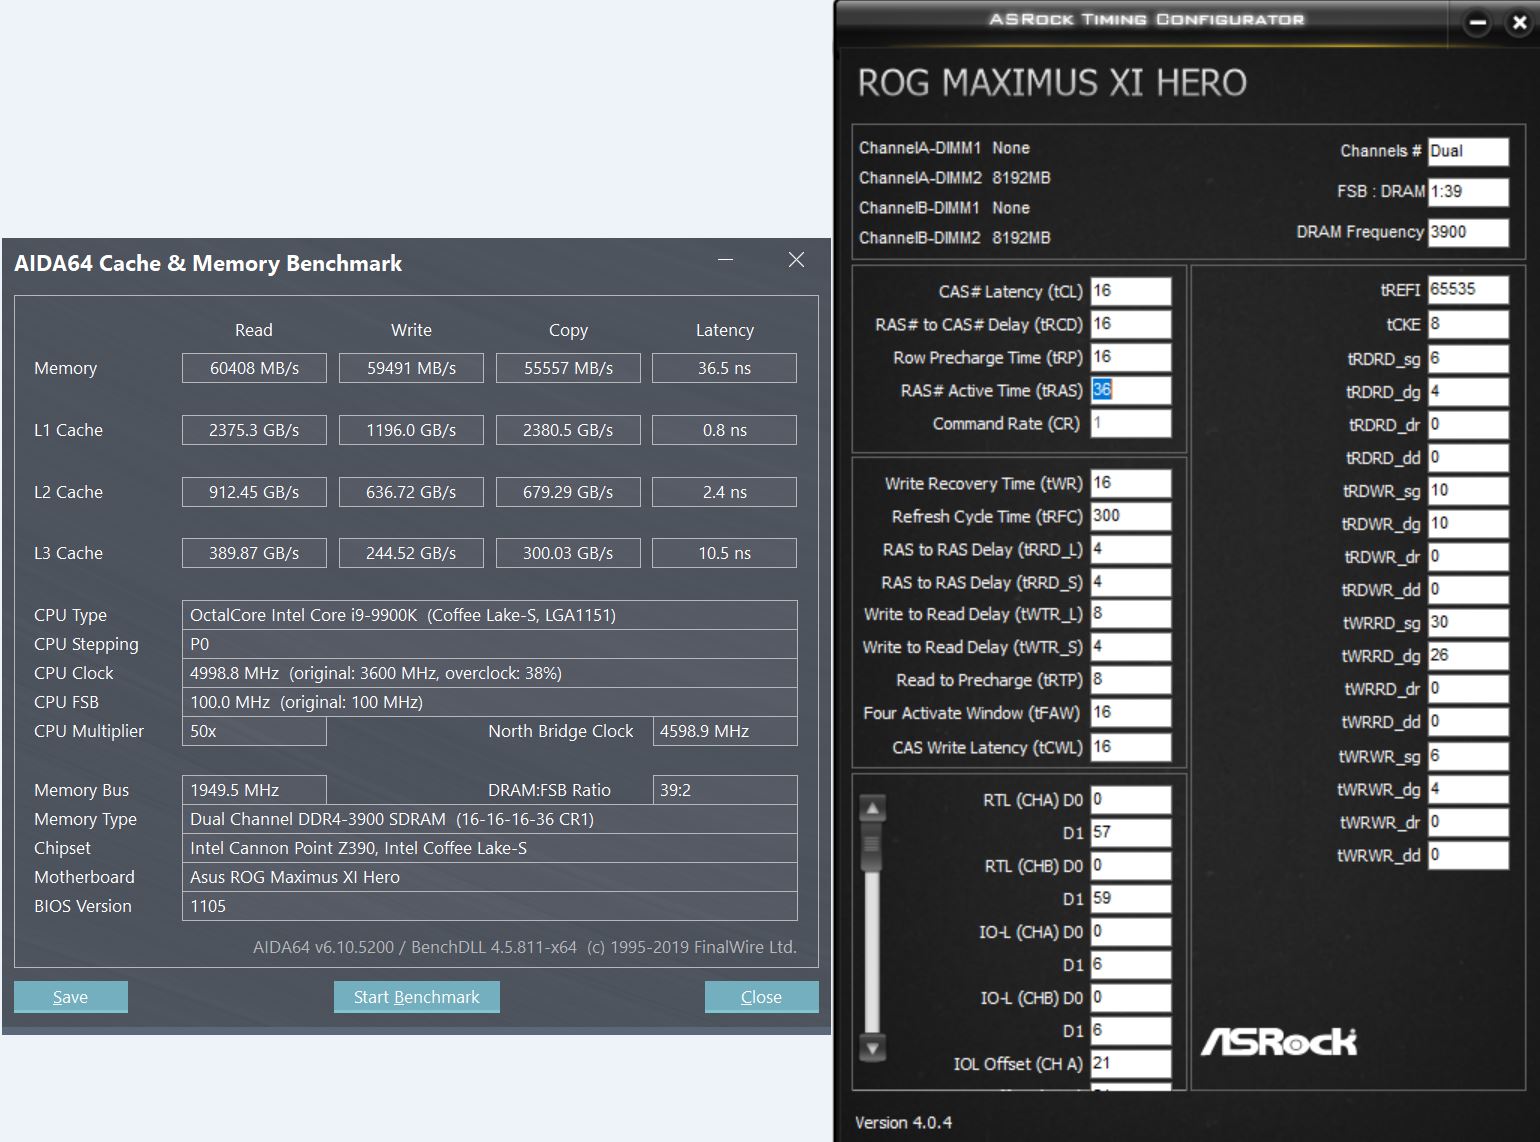Click the IOL Offset (CH A) field
The image size is (1540, 1142).
pos(1130,1064)
